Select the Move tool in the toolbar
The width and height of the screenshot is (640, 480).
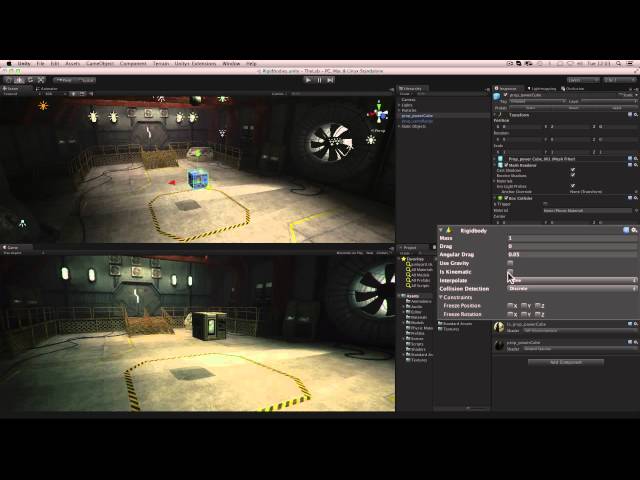click(19, 80)
